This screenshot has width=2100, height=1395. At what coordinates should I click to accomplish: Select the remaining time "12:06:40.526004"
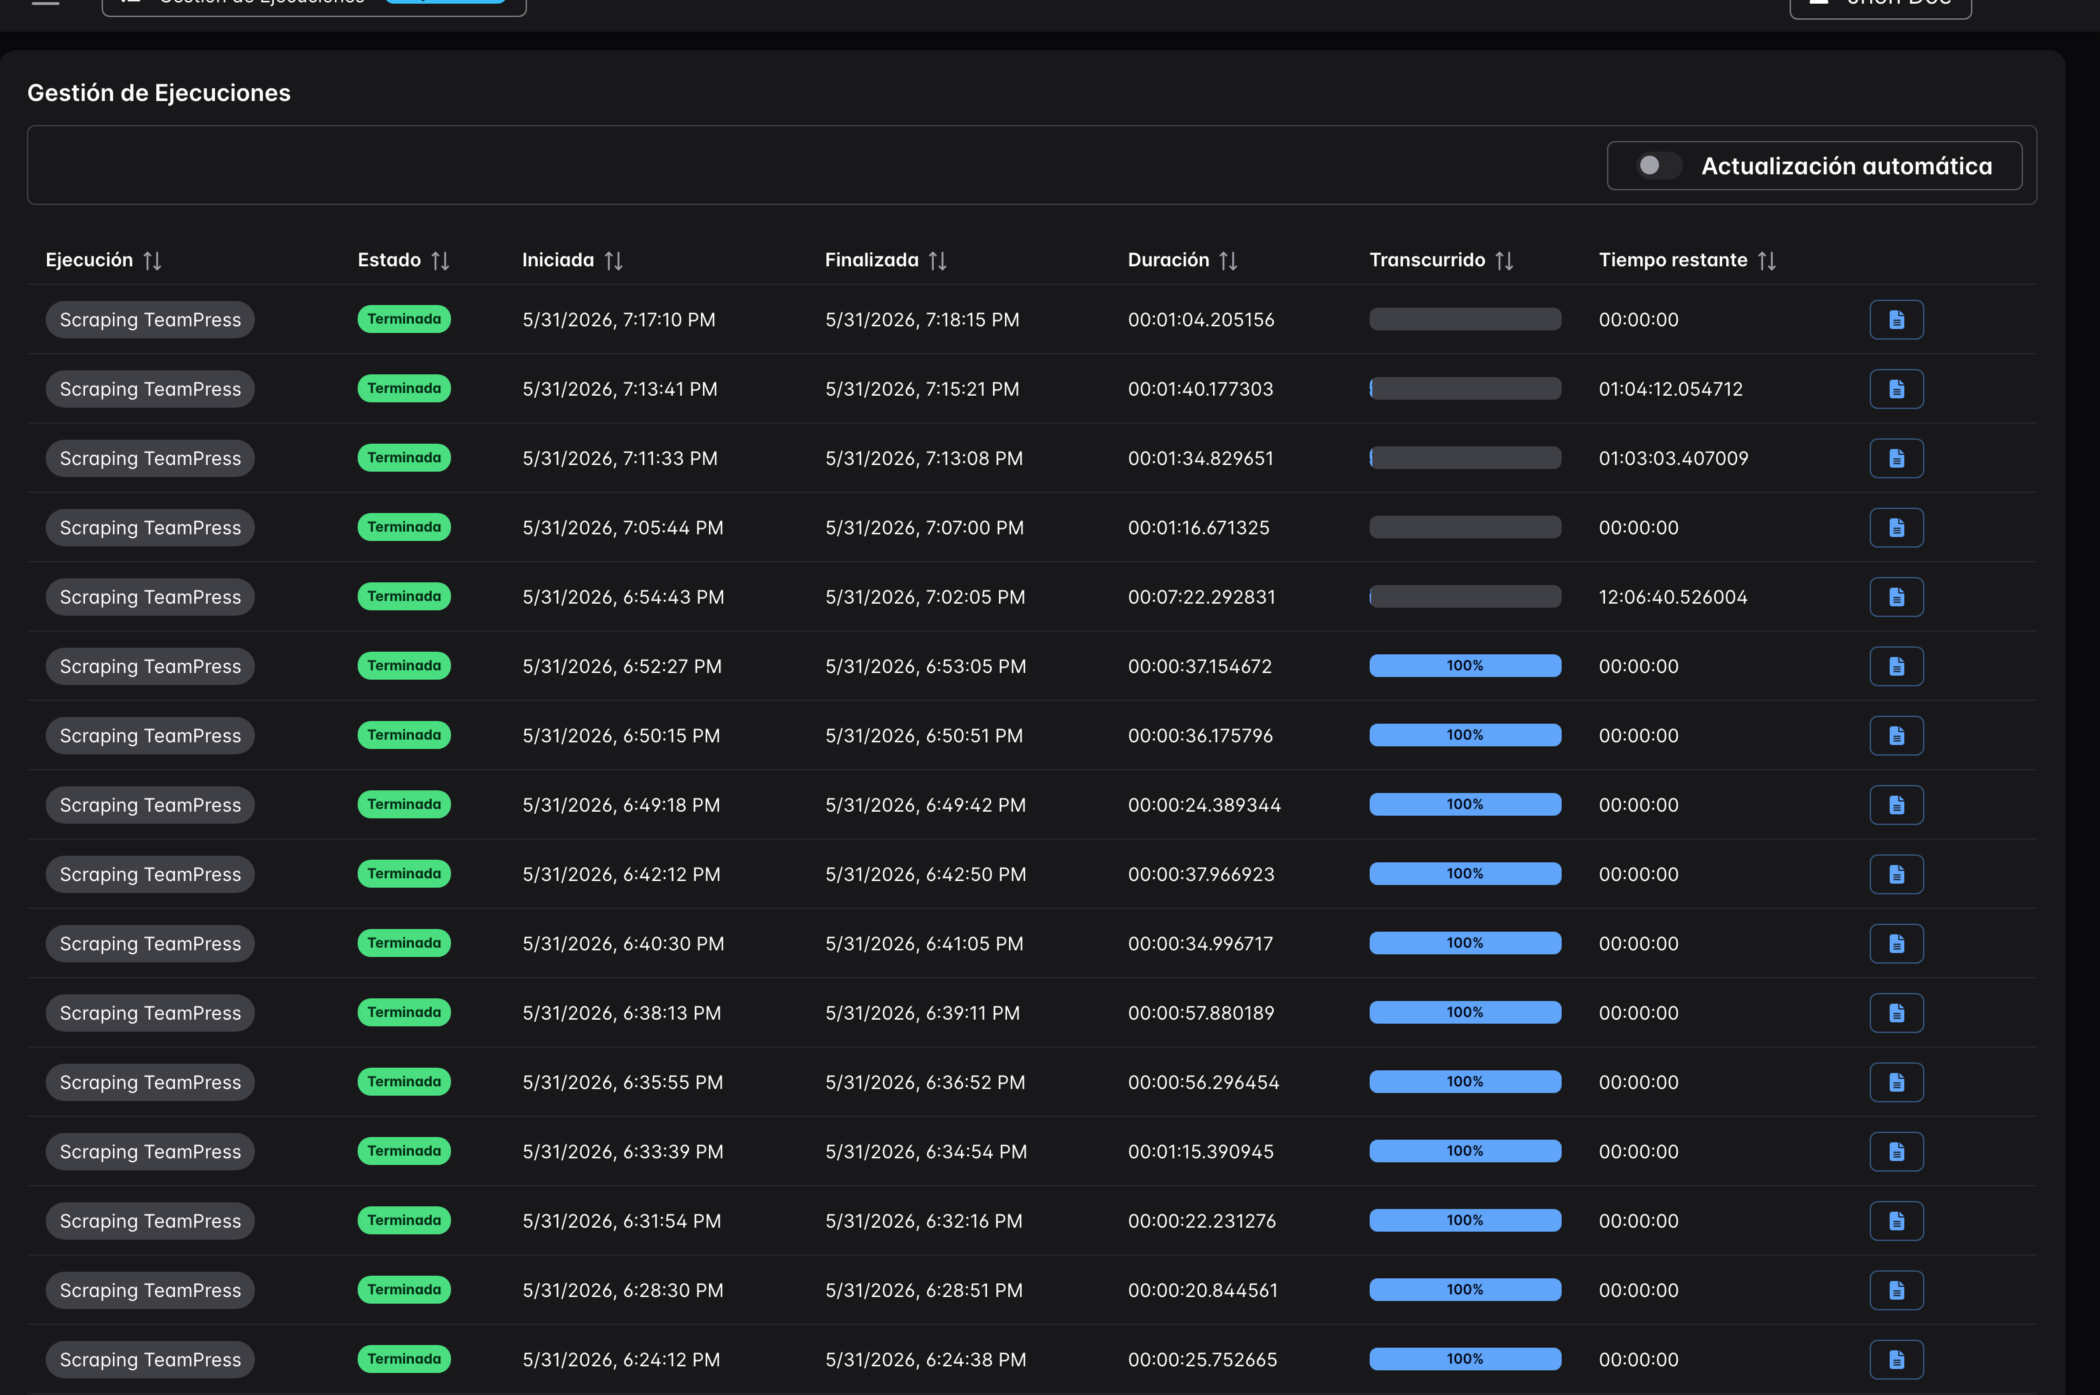pyautogui.click(x=1673, y=597)
